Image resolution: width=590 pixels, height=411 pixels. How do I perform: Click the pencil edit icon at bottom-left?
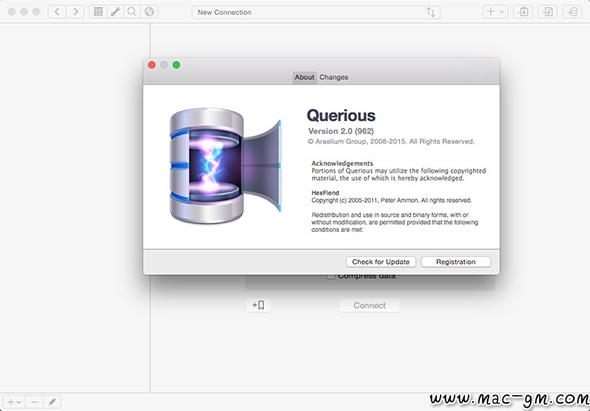pyautogui.click(x=52, y=402)
